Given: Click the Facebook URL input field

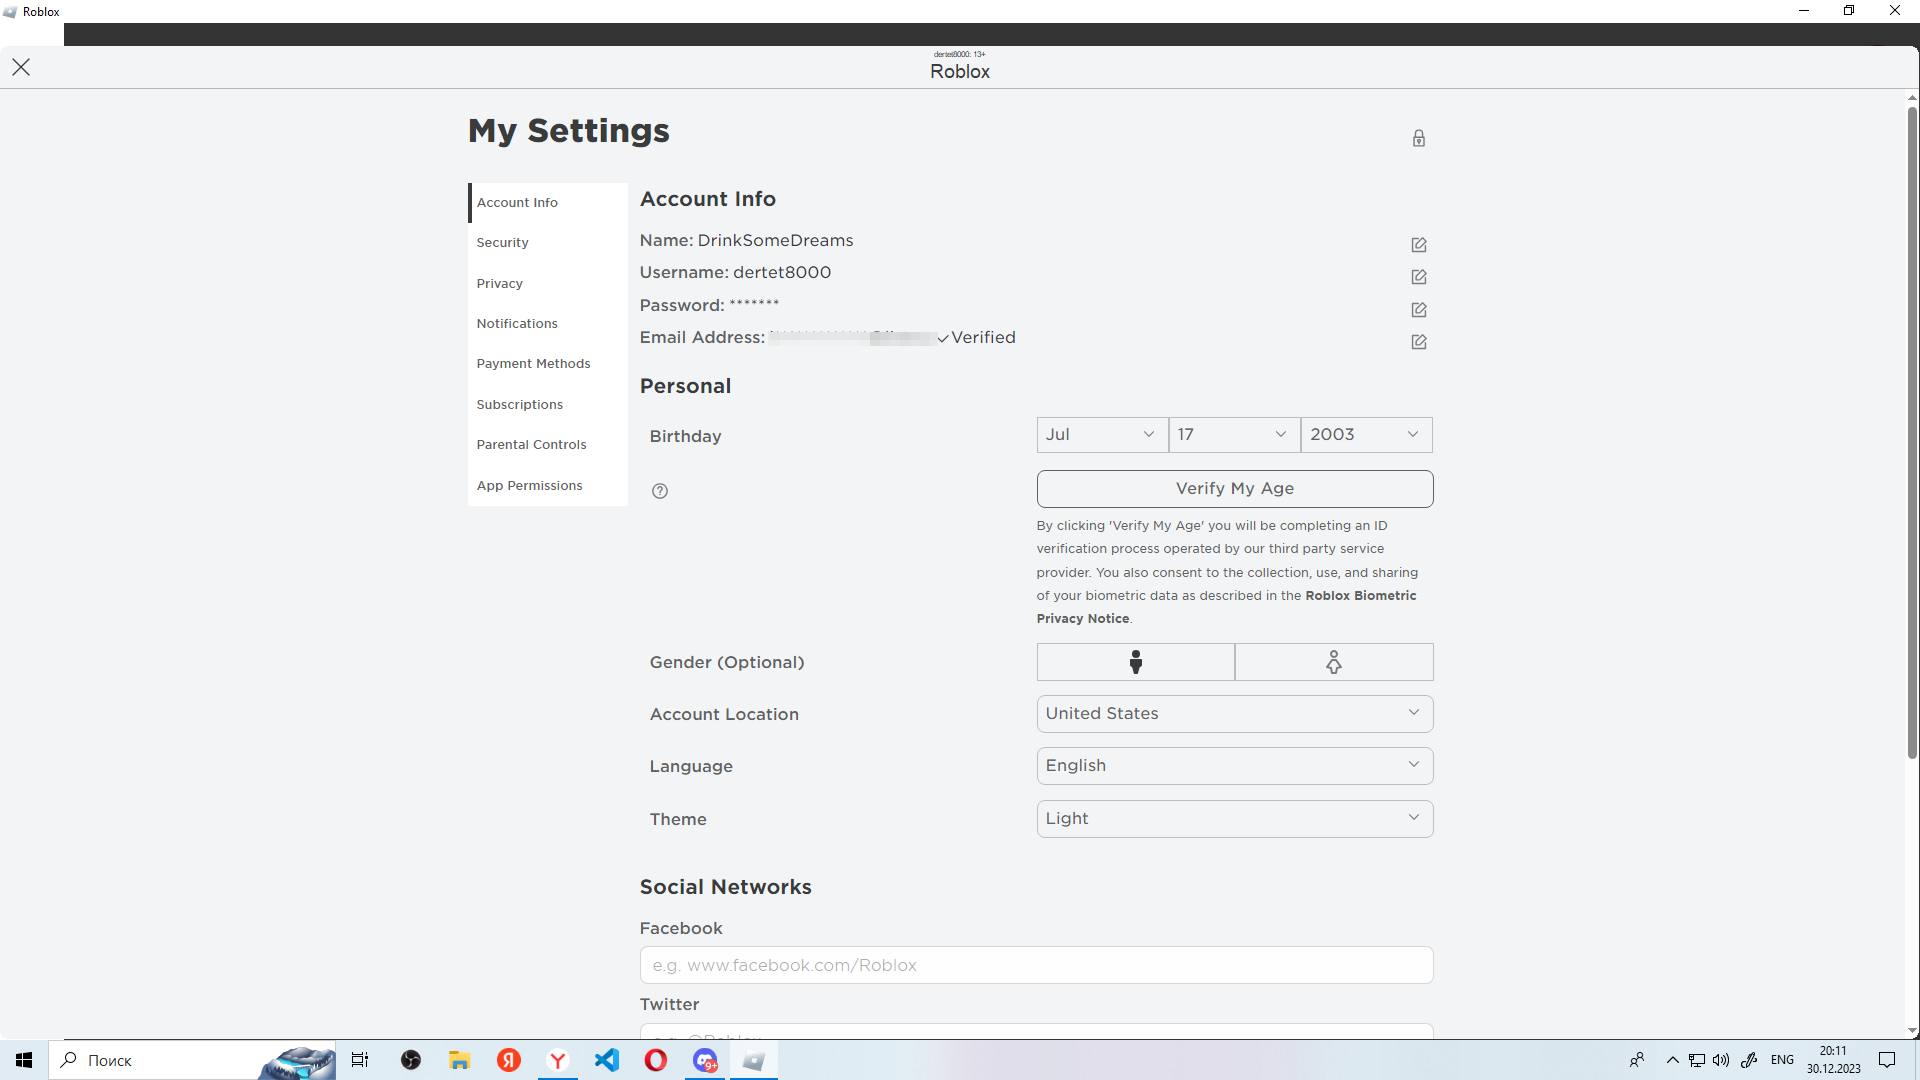Looking at the screenshot, I should coord(1036,966).
